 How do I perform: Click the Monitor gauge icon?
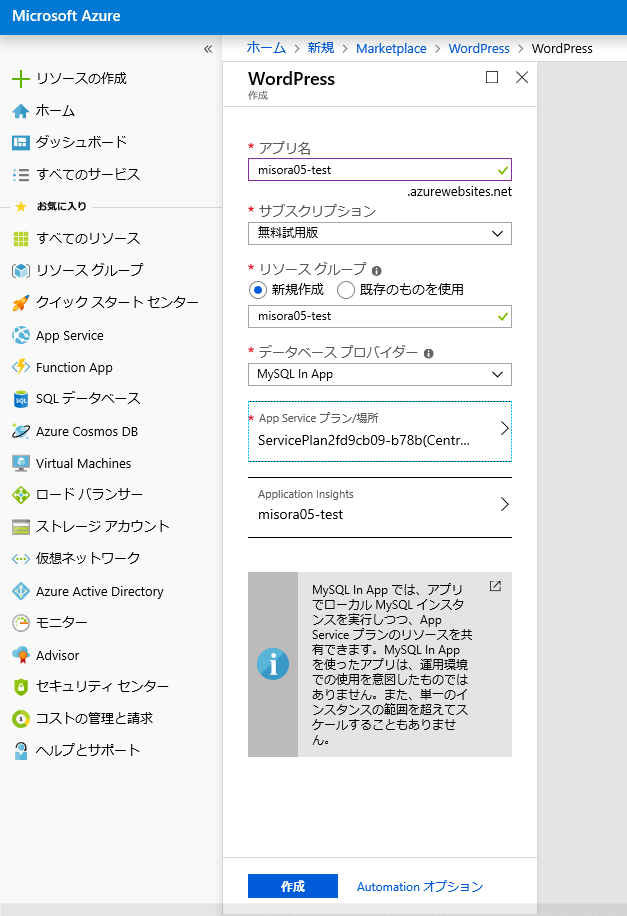coord(20,623)
